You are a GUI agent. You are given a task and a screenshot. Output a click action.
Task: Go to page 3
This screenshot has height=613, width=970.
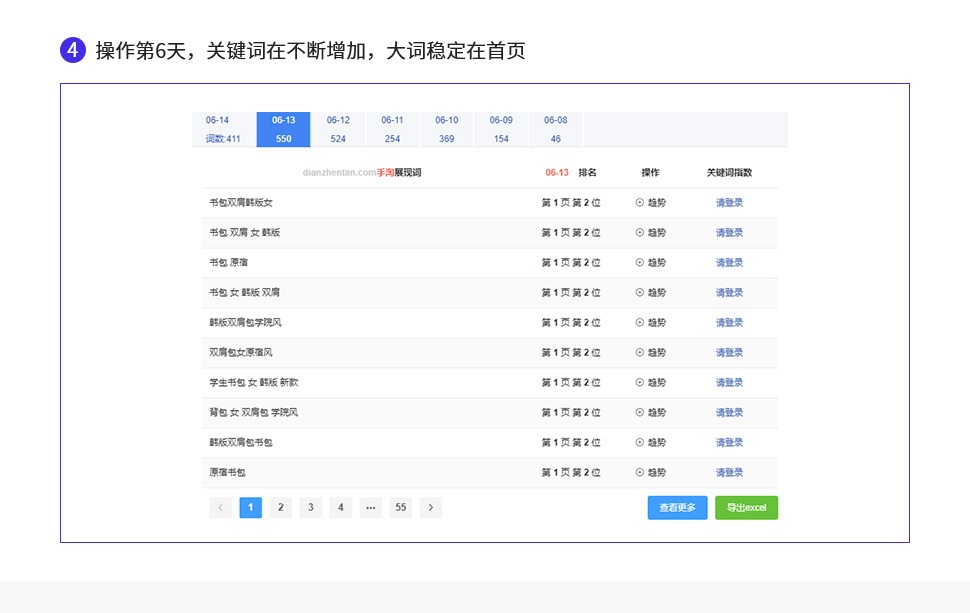[x=311, y=507]
